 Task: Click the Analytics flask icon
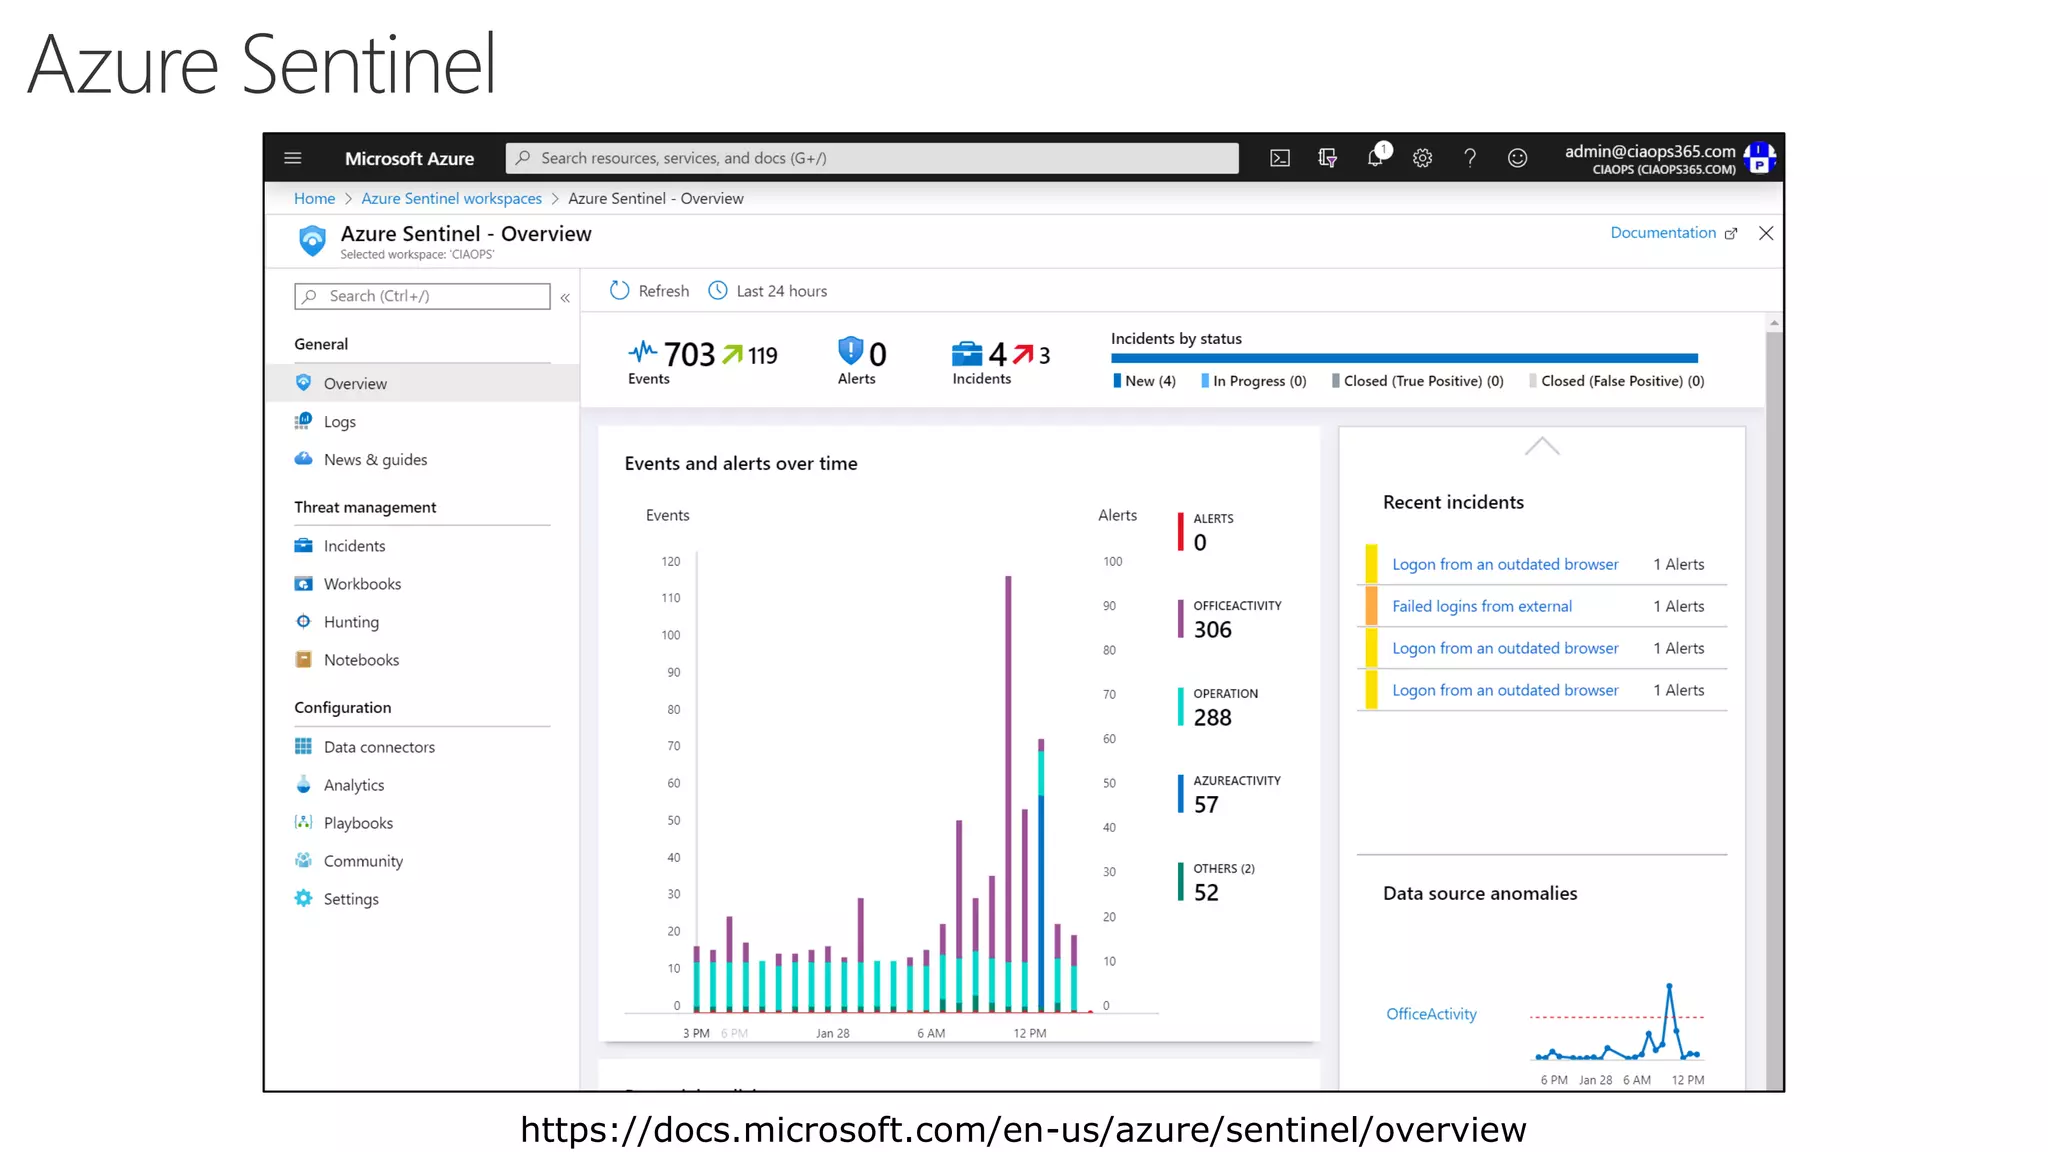(303, 784)
